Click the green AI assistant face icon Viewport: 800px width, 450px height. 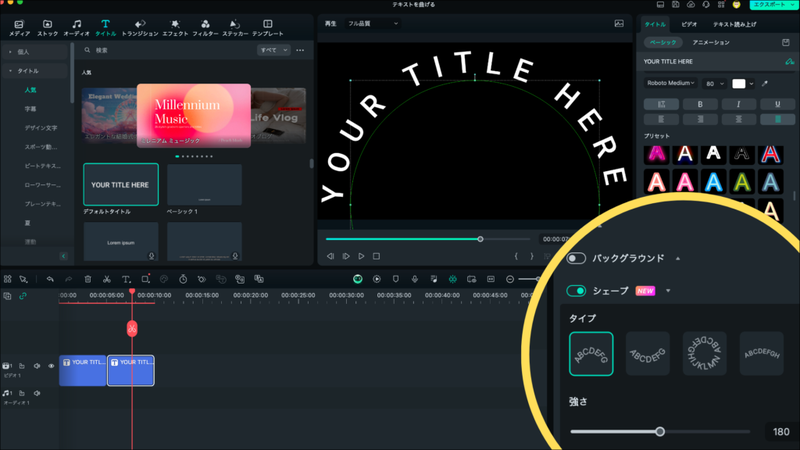tap(358, 279)
